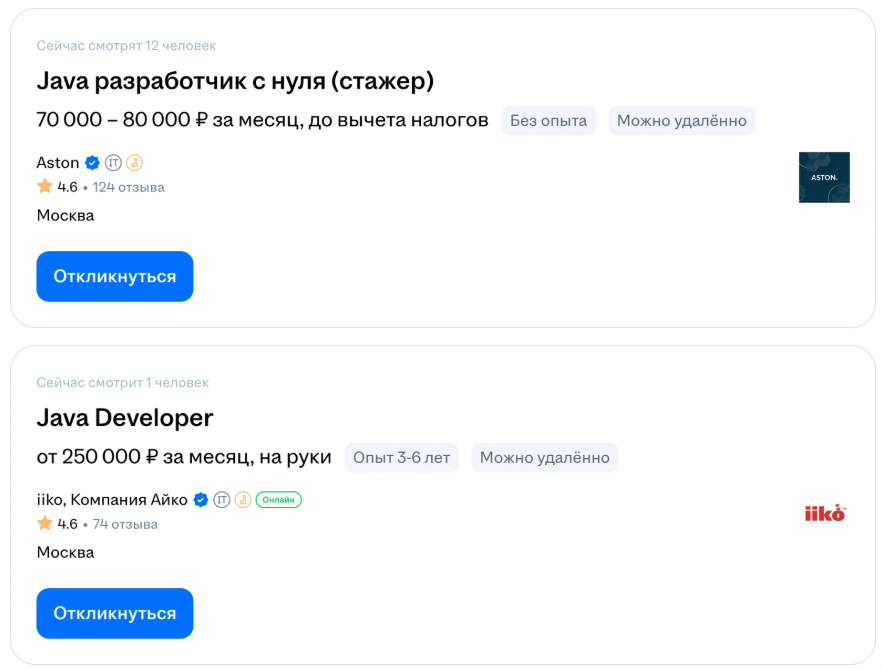Click the orange award badge next to iiko
This screenshot has width=883, height=670.
coord(242,500)
